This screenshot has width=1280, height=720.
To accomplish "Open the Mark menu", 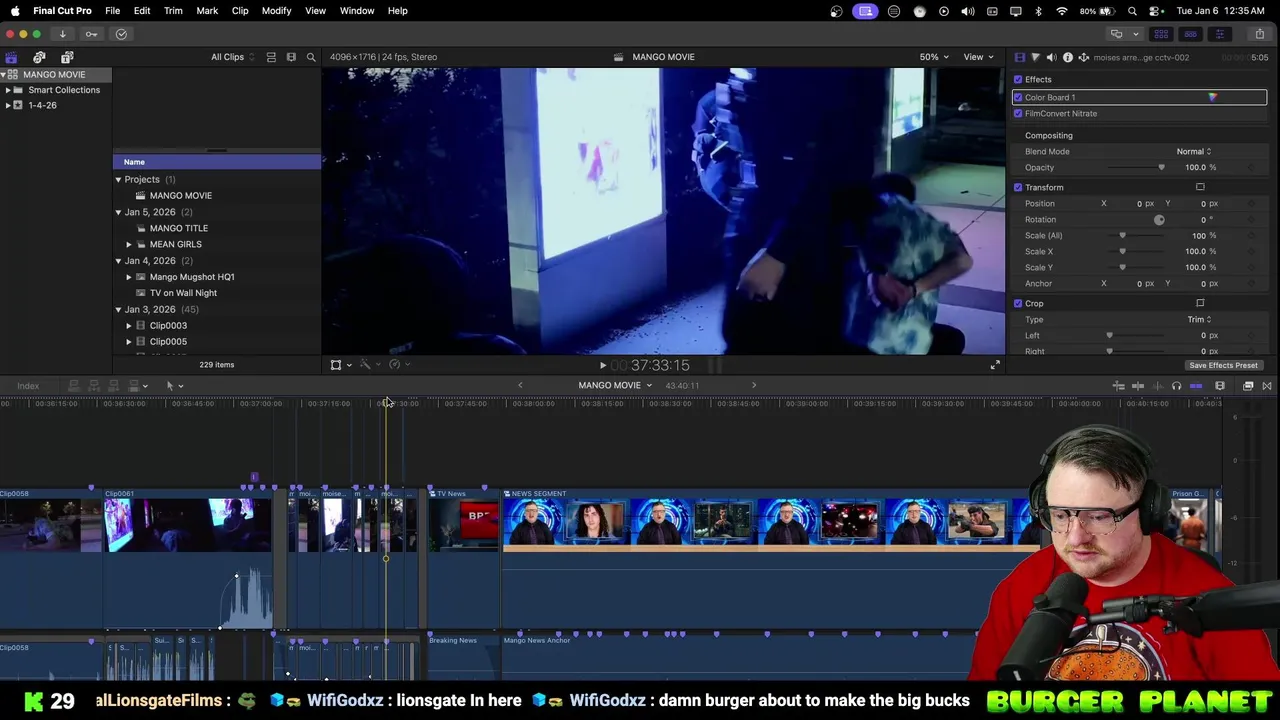I will point(207,11).
